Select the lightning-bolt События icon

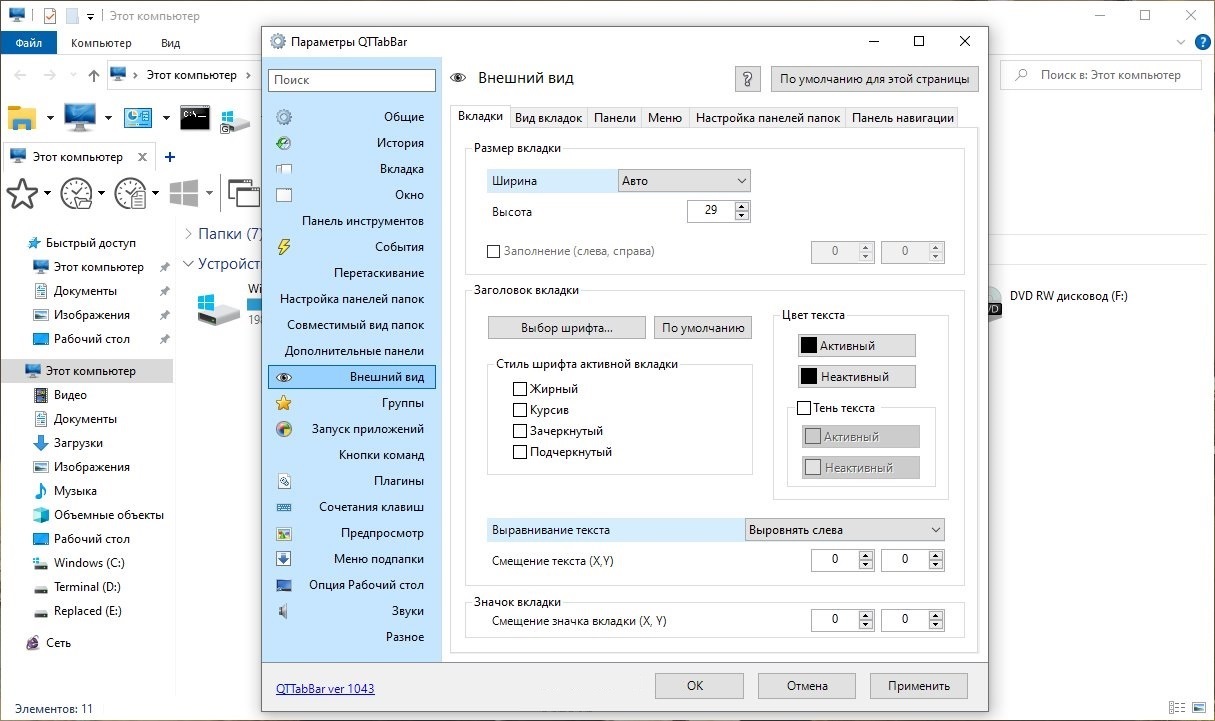pos(284,247)
